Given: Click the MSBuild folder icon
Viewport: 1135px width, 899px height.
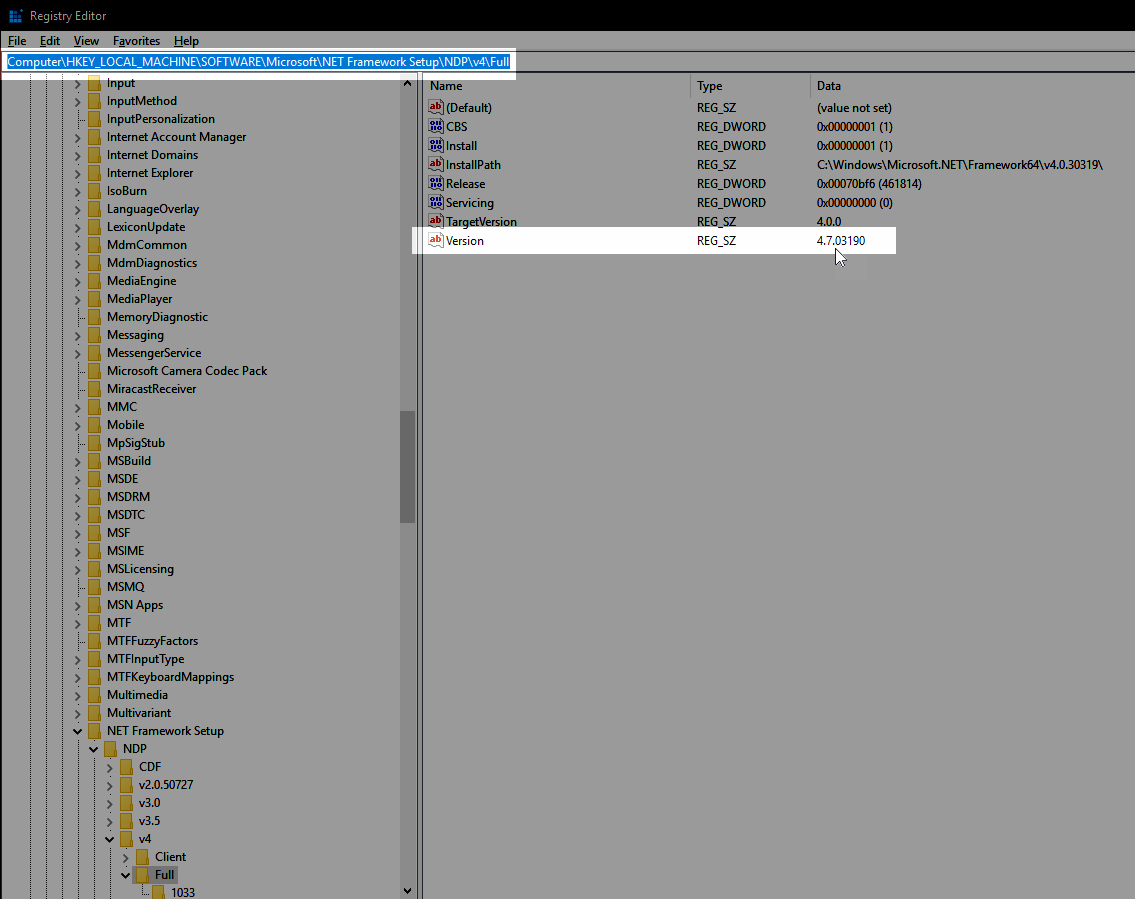Looking at the screenshot, I should pyautogui.click(x=94, y=461).
